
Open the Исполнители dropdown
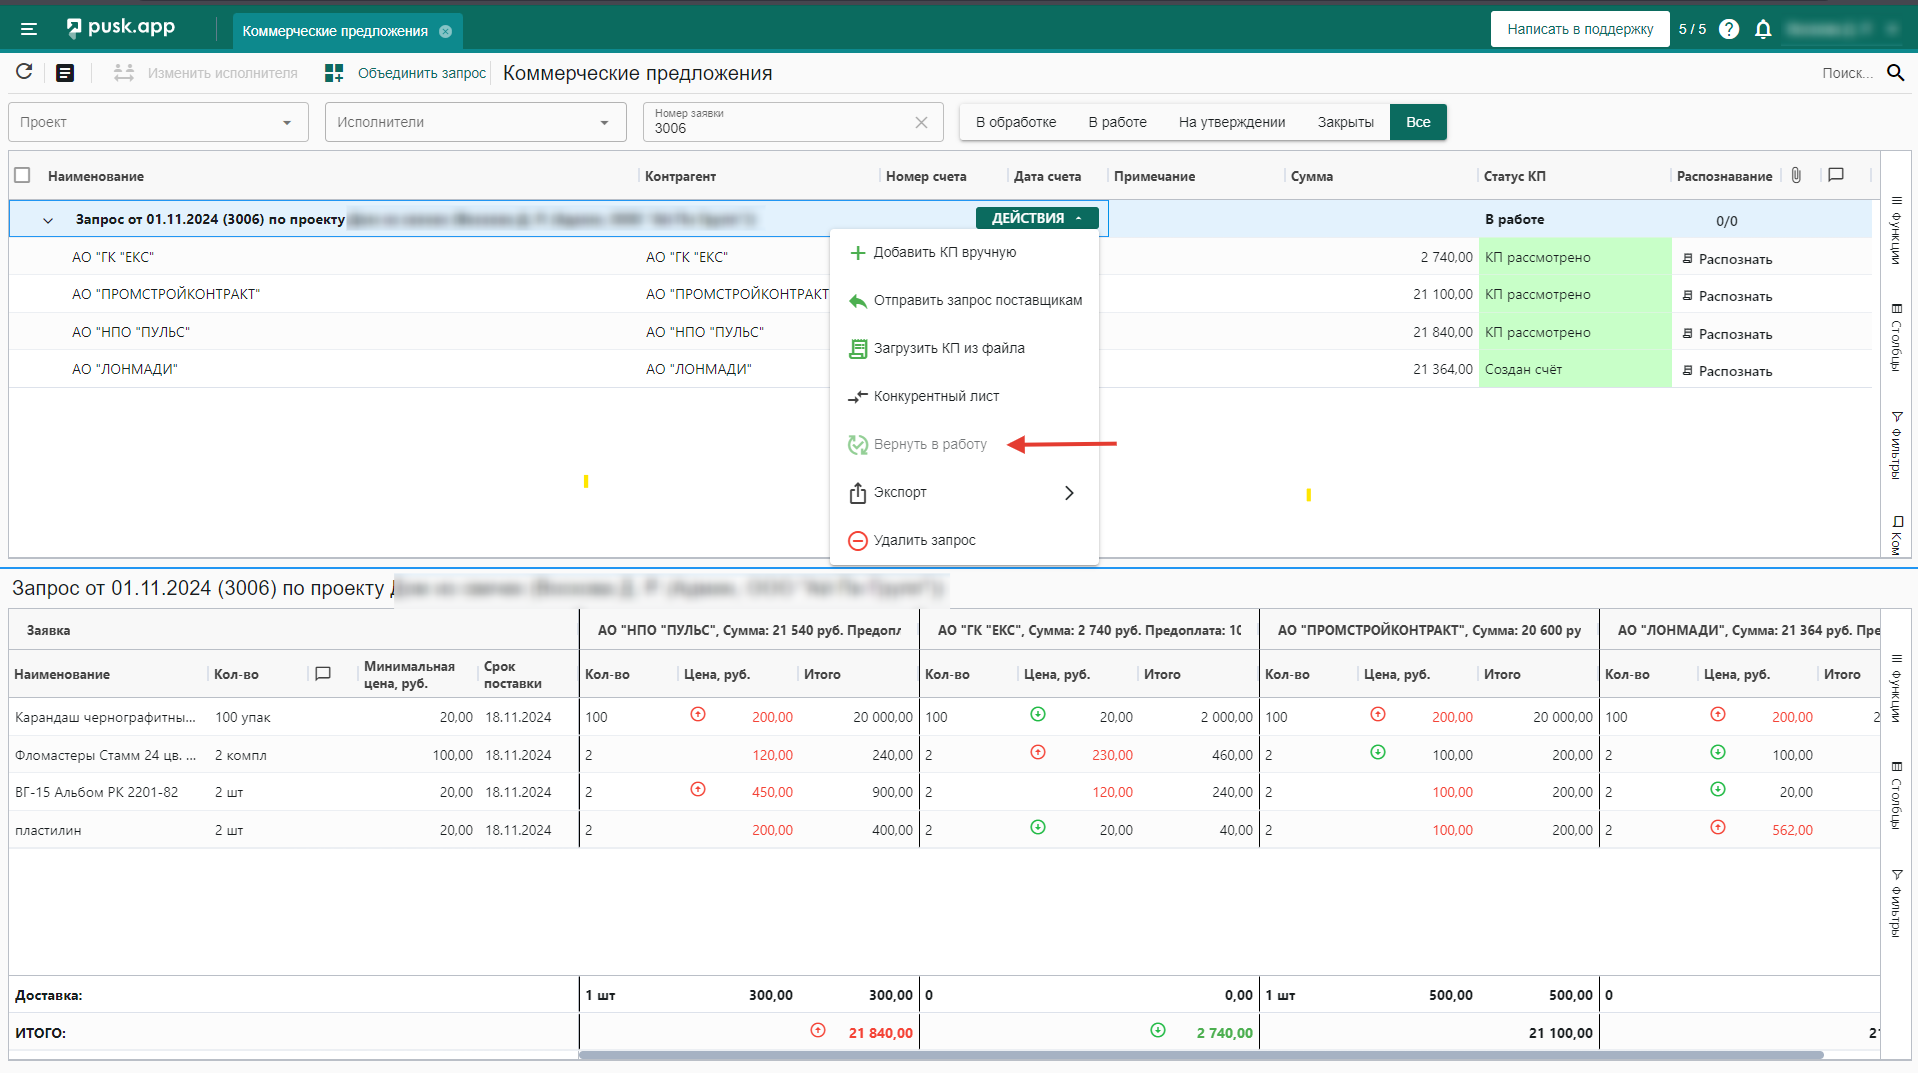pyautogui.click(x=476, y=122)
